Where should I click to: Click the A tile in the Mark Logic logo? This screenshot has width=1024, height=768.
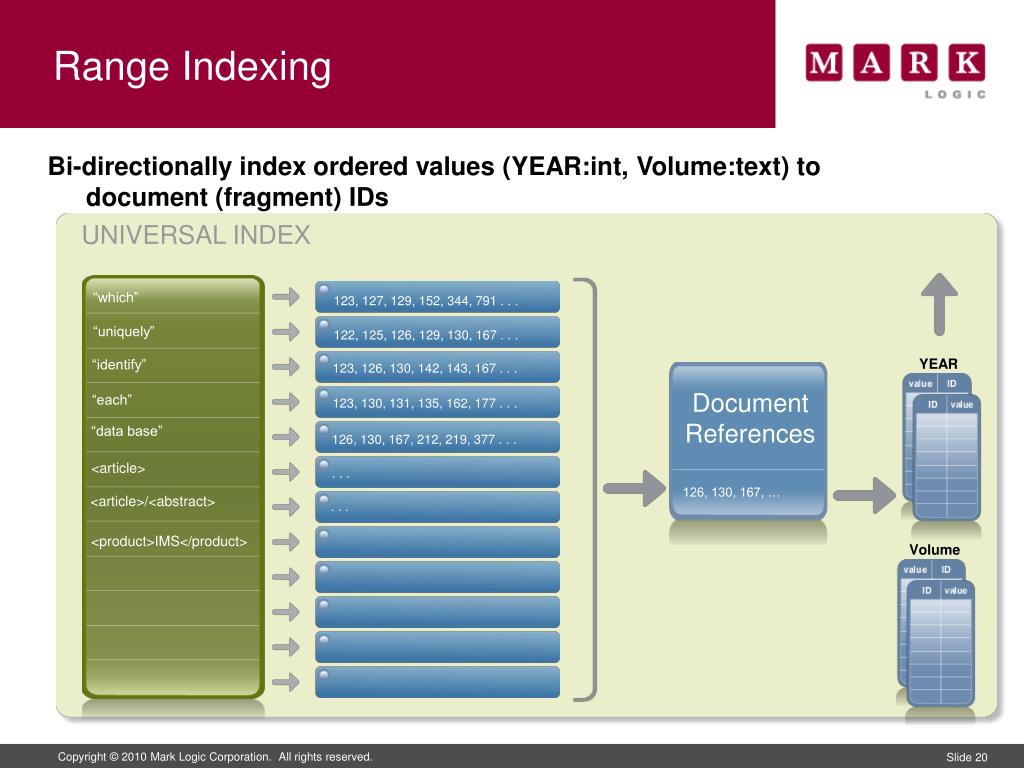[x=871, y=63]
